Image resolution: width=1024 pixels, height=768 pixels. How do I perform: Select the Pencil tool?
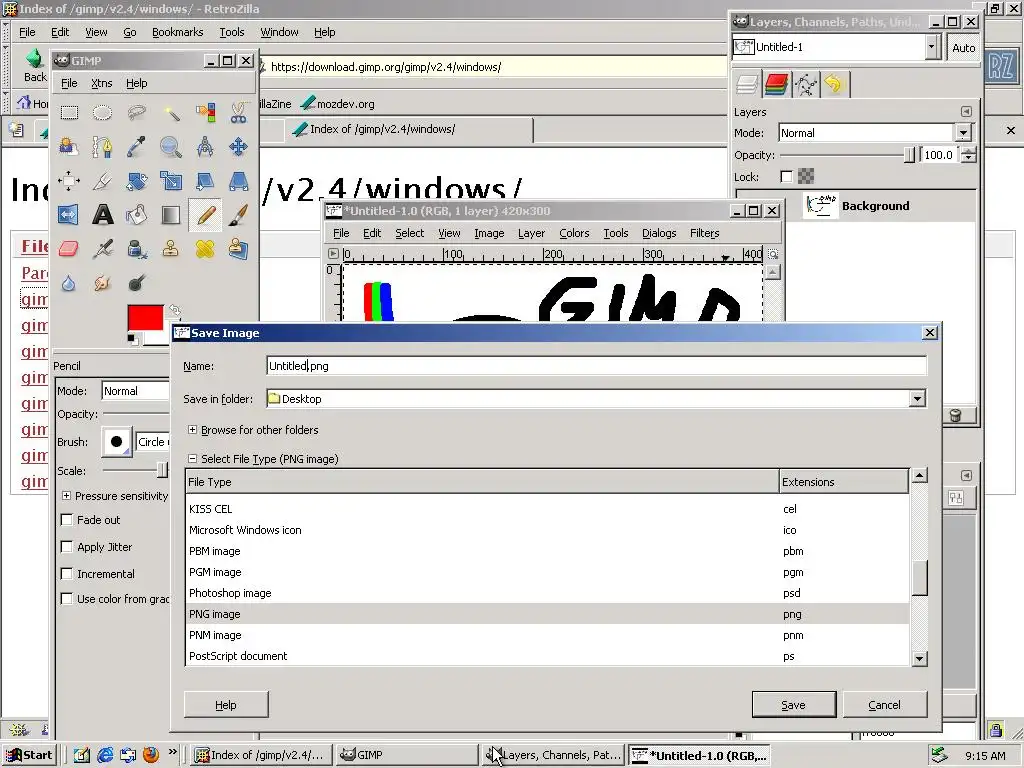click(205, 215)
